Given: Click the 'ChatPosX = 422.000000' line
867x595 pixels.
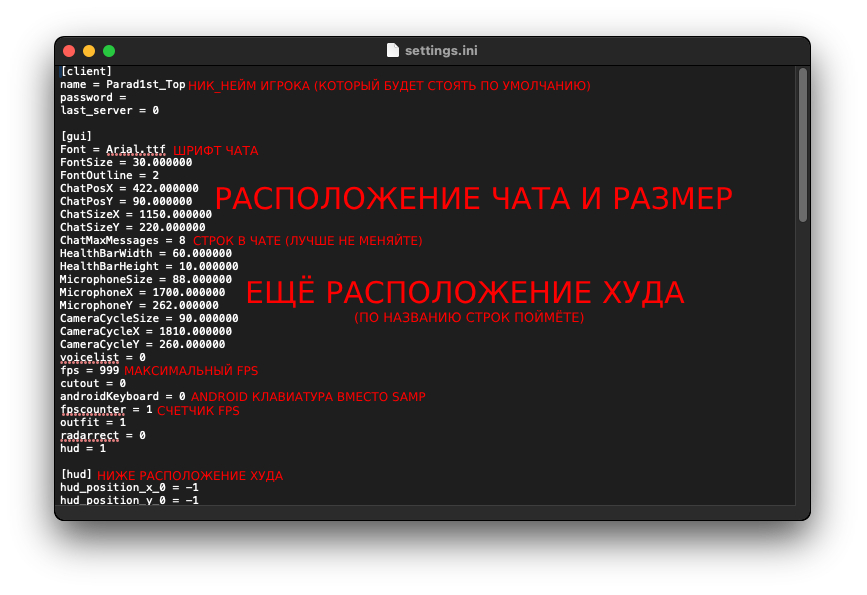Looking at the screenshot, I should (129, 188).
